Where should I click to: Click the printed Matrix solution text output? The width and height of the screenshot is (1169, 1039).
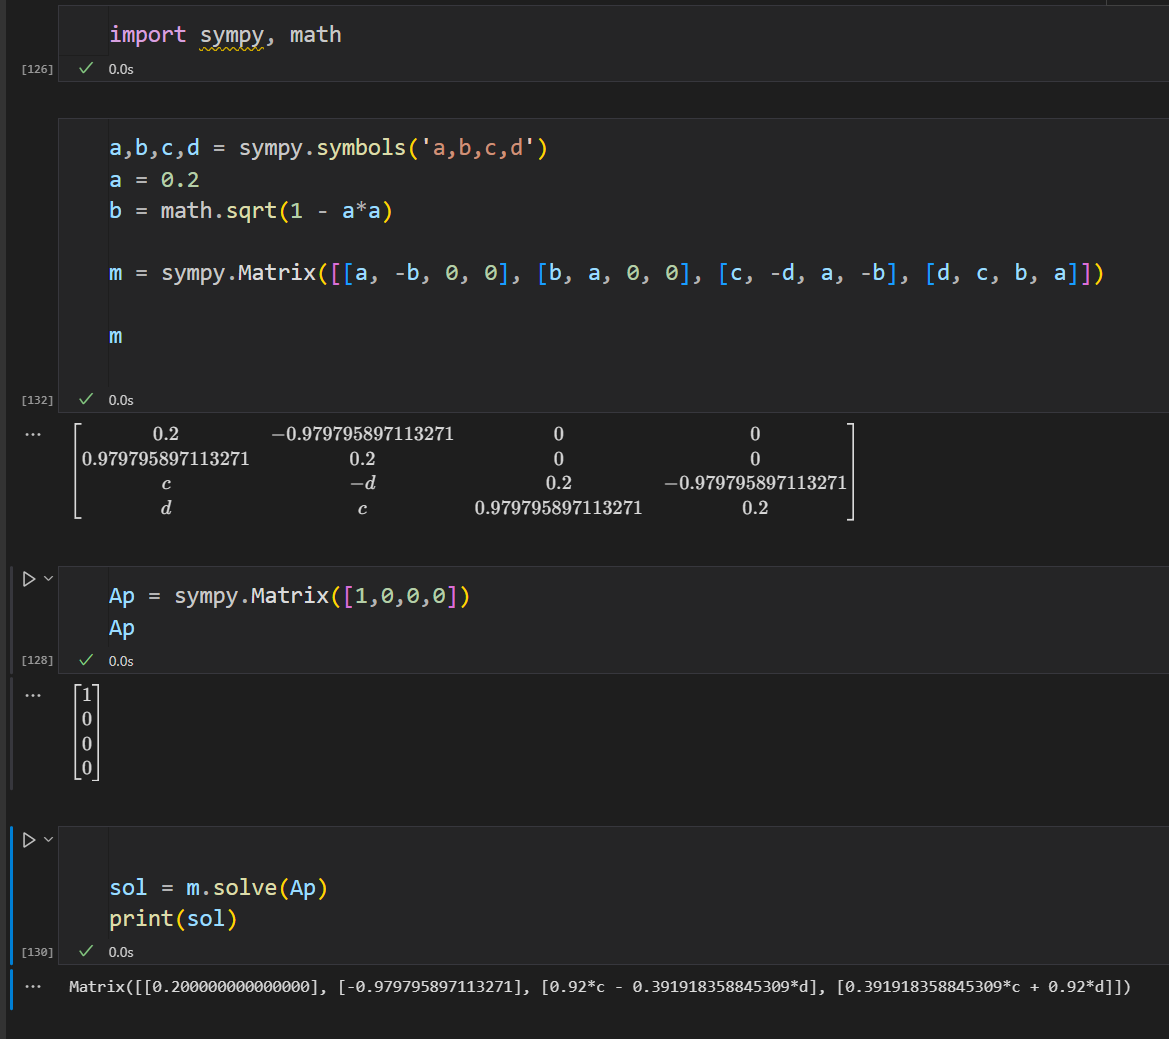[x=599, y=987]
